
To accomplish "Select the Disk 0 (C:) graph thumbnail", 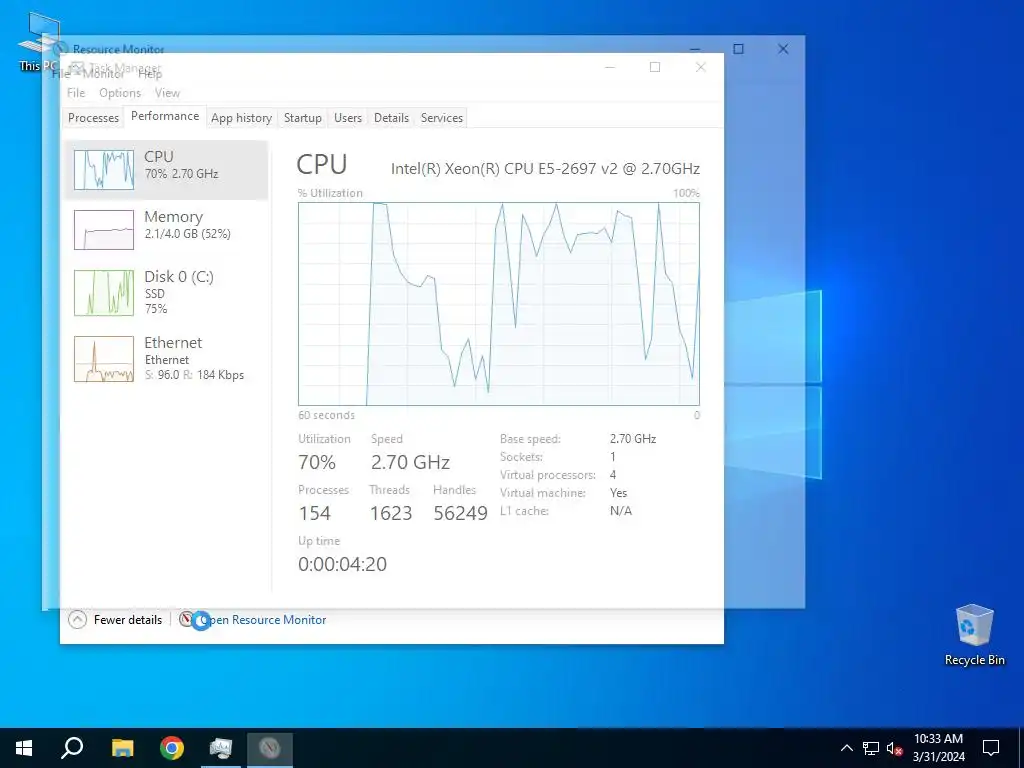I will point(104,293).
